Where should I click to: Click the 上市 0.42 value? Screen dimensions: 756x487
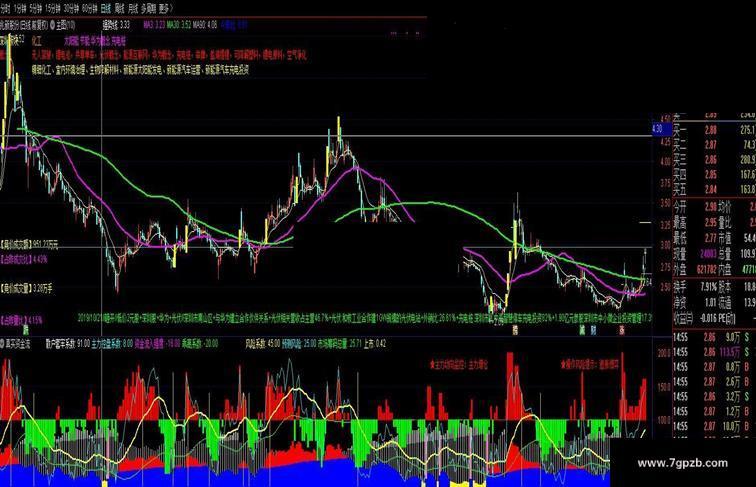tap(375, 344)
